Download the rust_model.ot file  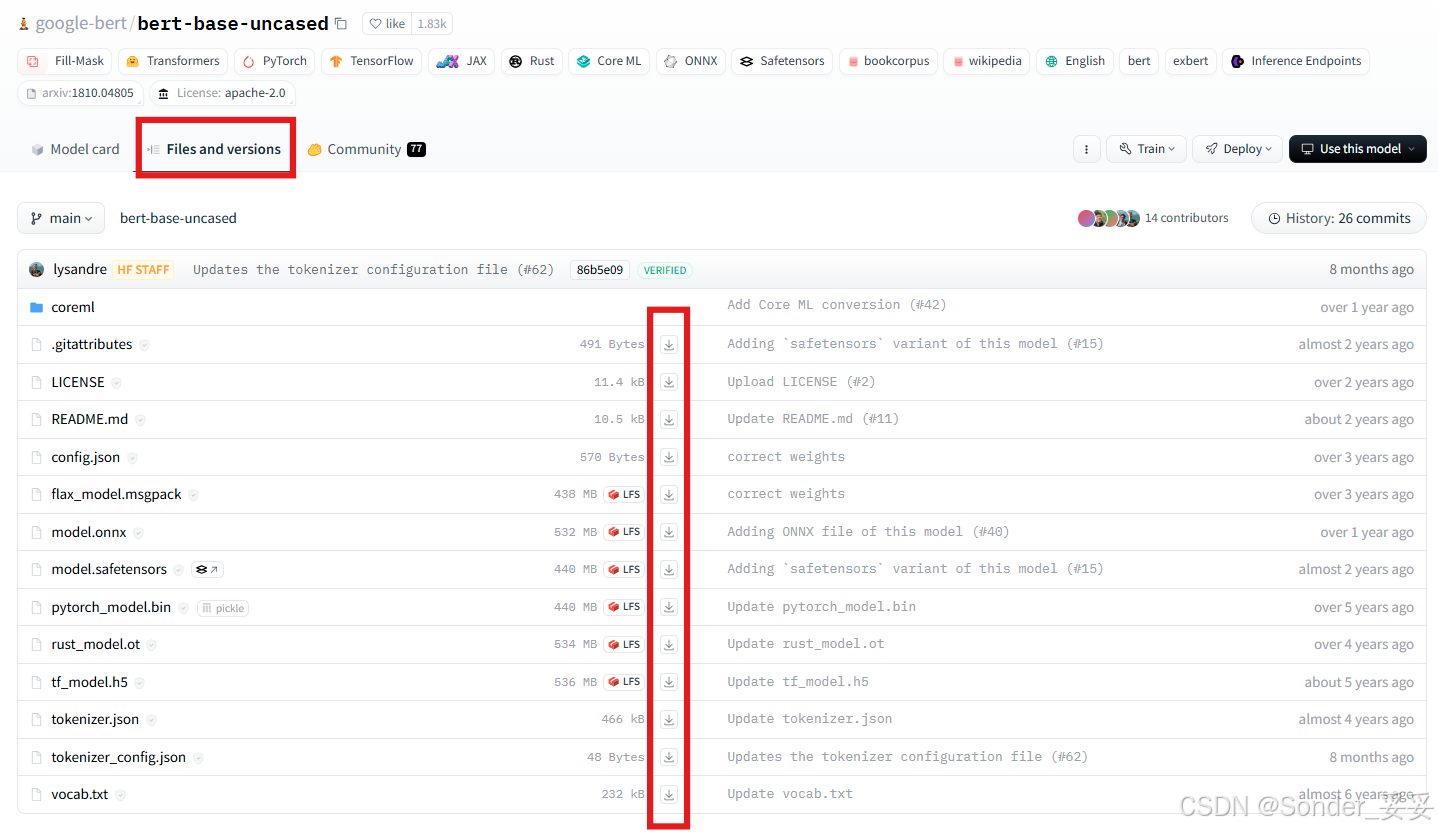click(x=669, y=644)
